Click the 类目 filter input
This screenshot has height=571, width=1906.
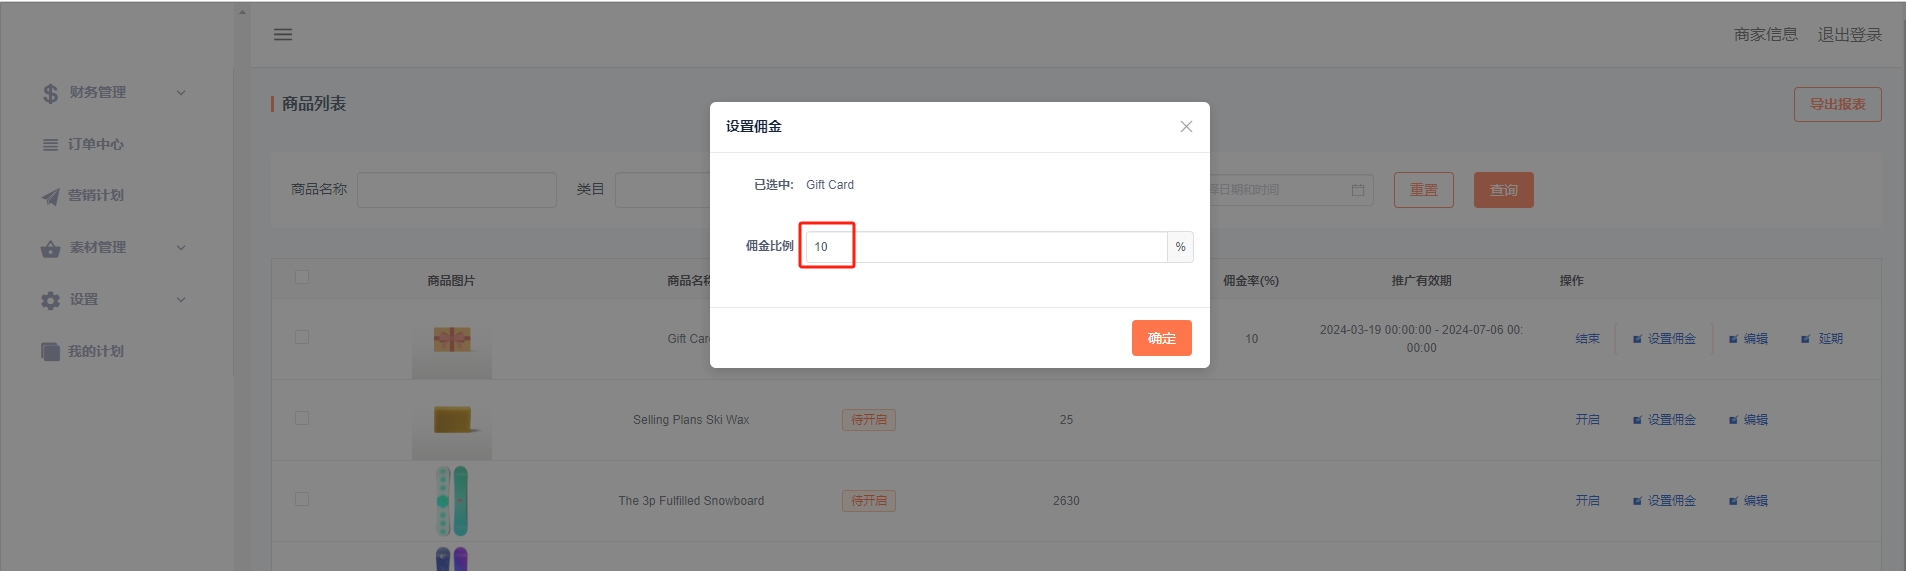point(664,190)
